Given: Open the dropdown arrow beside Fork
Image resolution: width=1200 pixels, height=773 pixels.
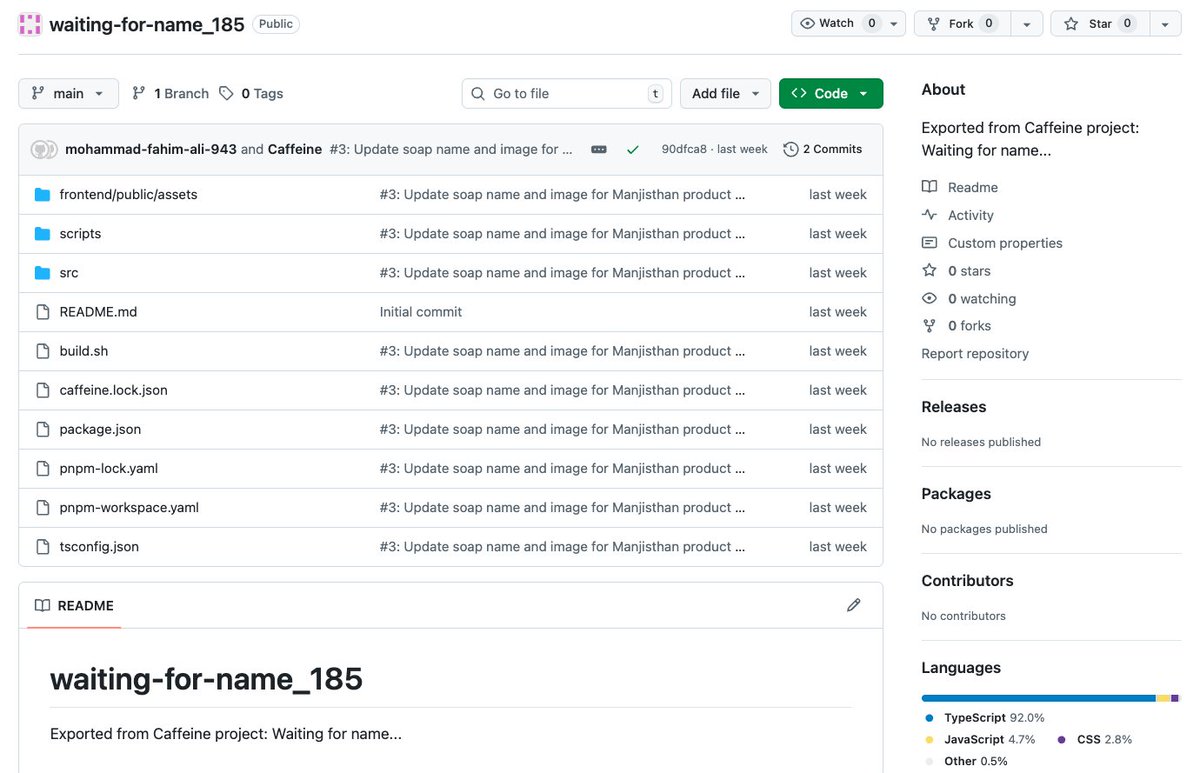Looking at the screenshot, I should coord(1026,24).
